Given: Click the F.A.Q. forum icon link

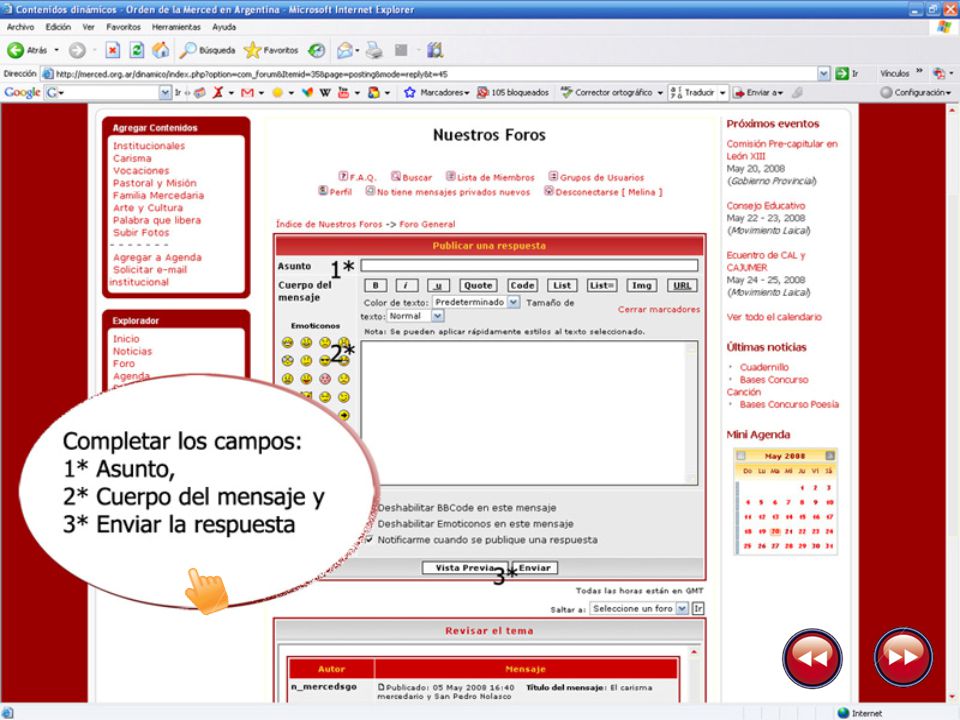Looking at the screenshot, I should pos(357,177).
